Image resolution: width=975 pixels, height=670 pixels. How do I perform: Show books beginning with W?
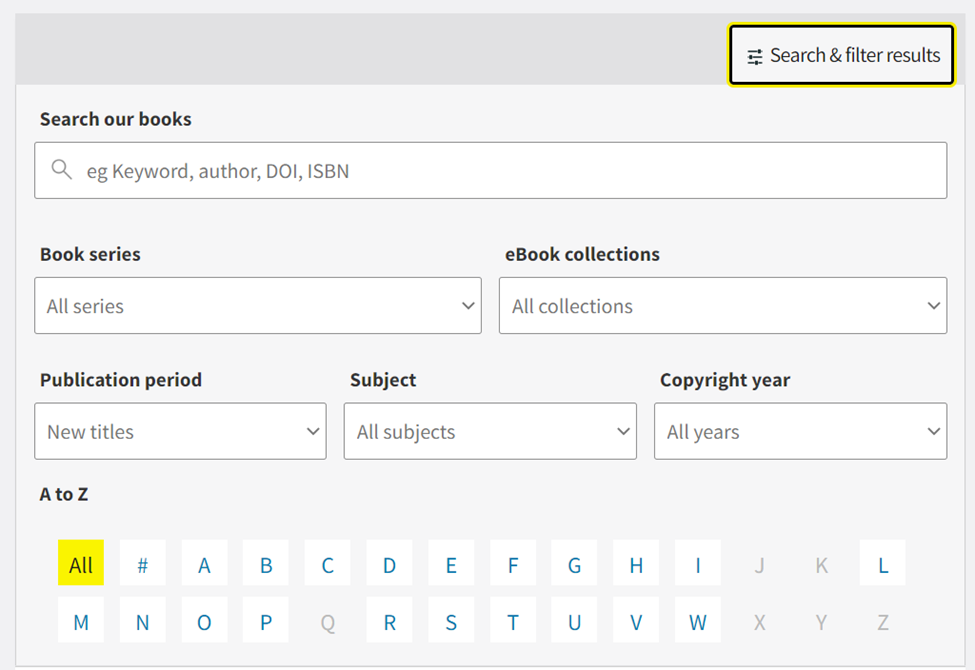pyautogui.click(x=698, y=620)
